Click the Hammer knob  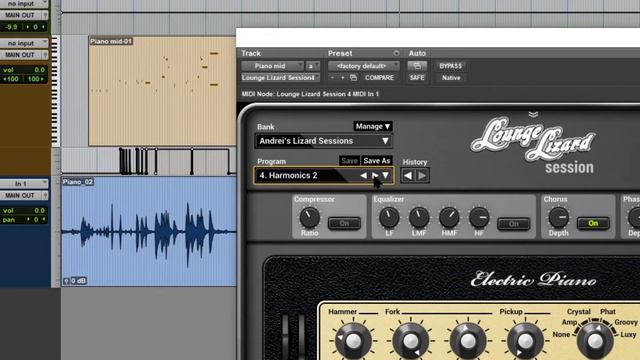[353, 340]
